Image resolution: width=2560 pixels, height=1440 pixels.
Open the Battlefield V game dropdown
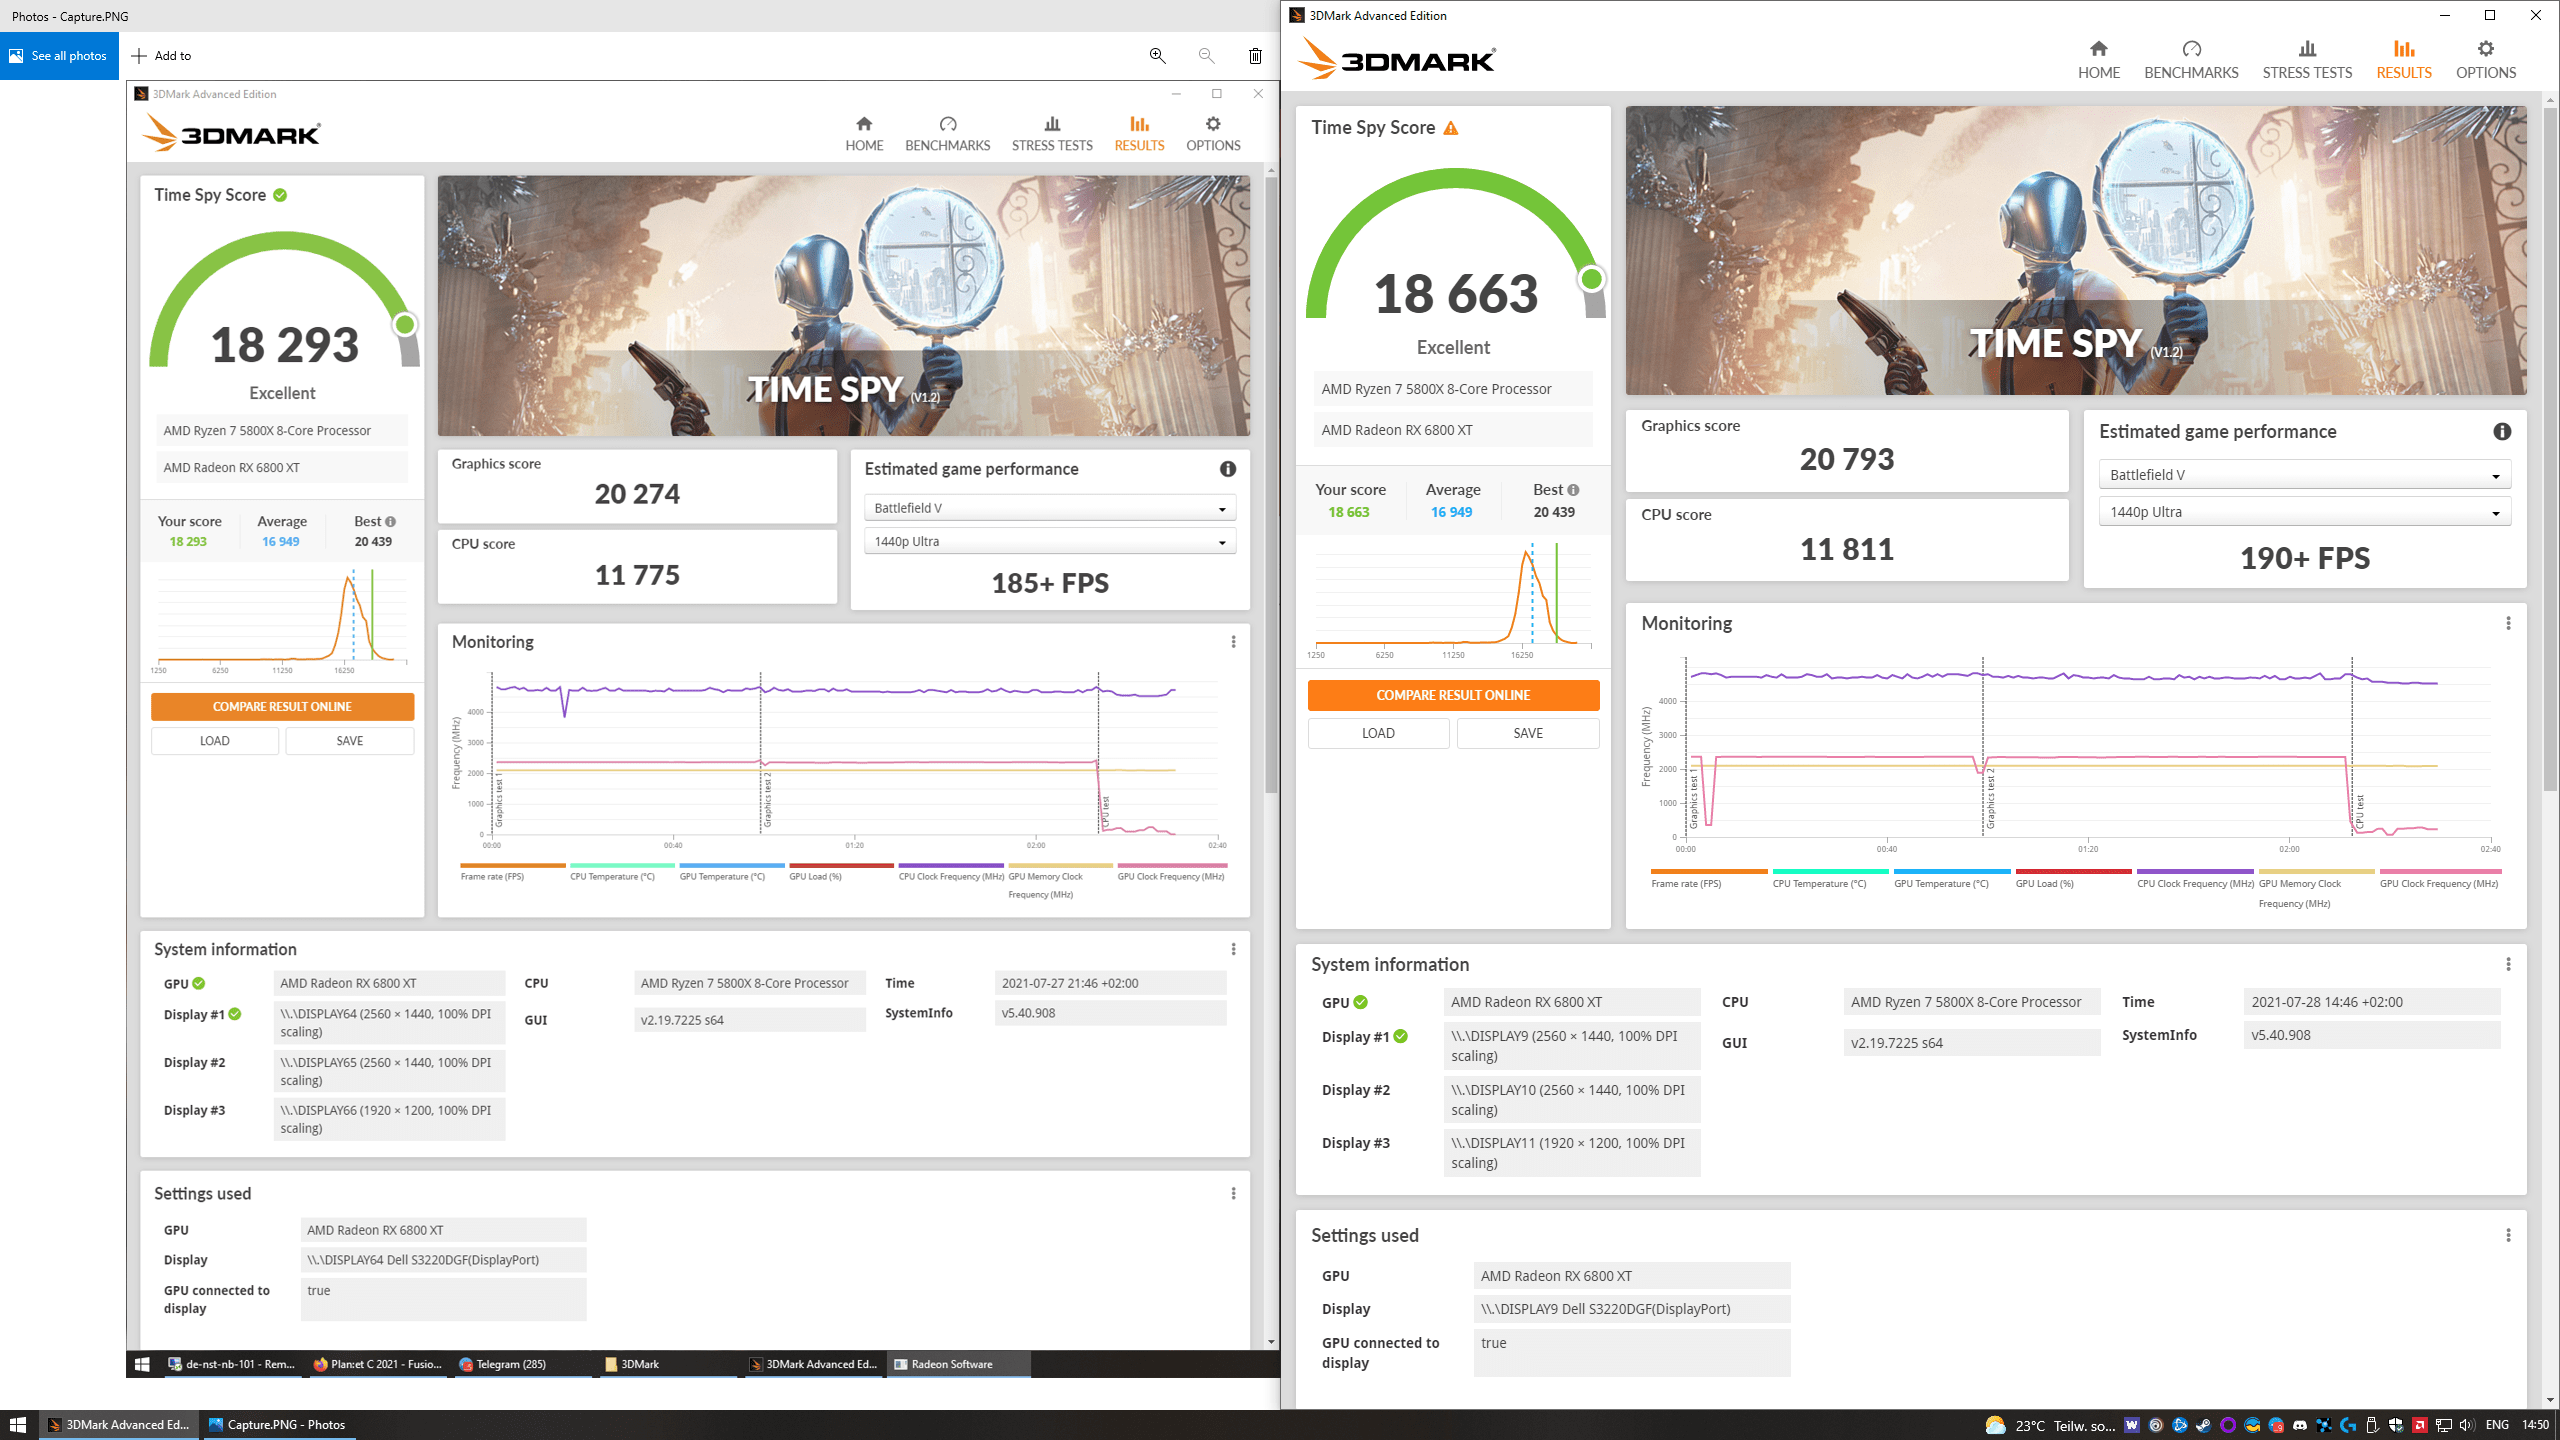tap(2304, 475)
